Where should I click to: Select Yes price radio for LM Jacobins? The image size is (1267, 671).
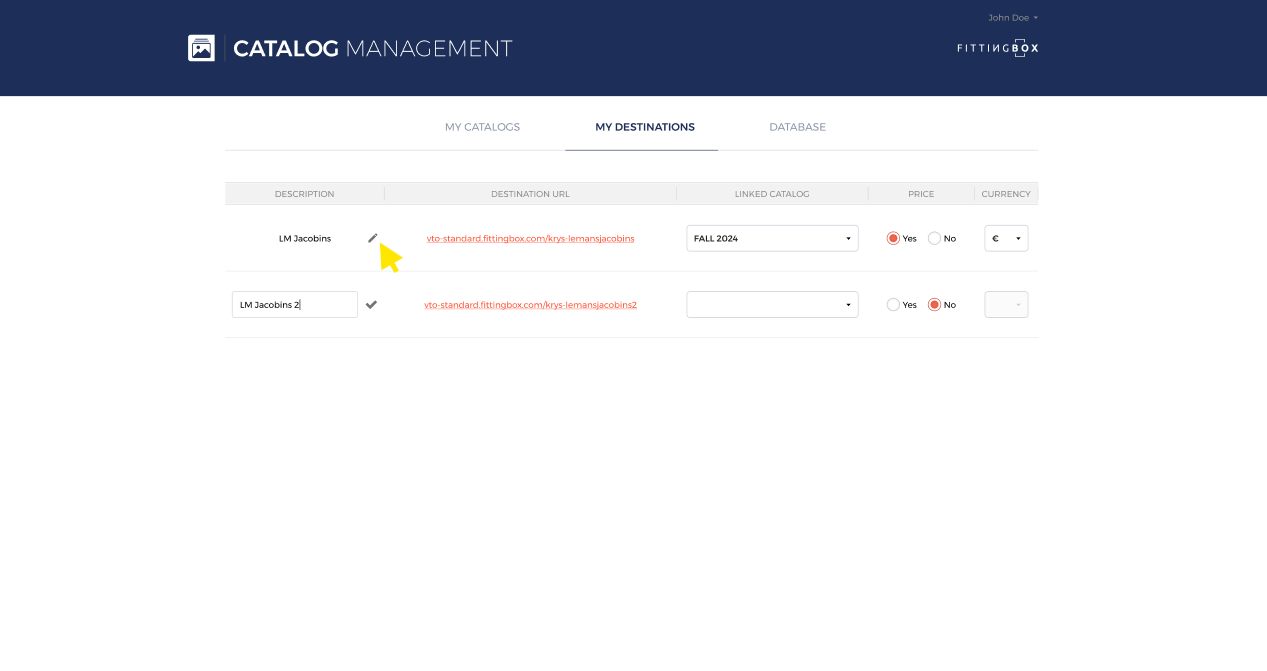[893, 239]
